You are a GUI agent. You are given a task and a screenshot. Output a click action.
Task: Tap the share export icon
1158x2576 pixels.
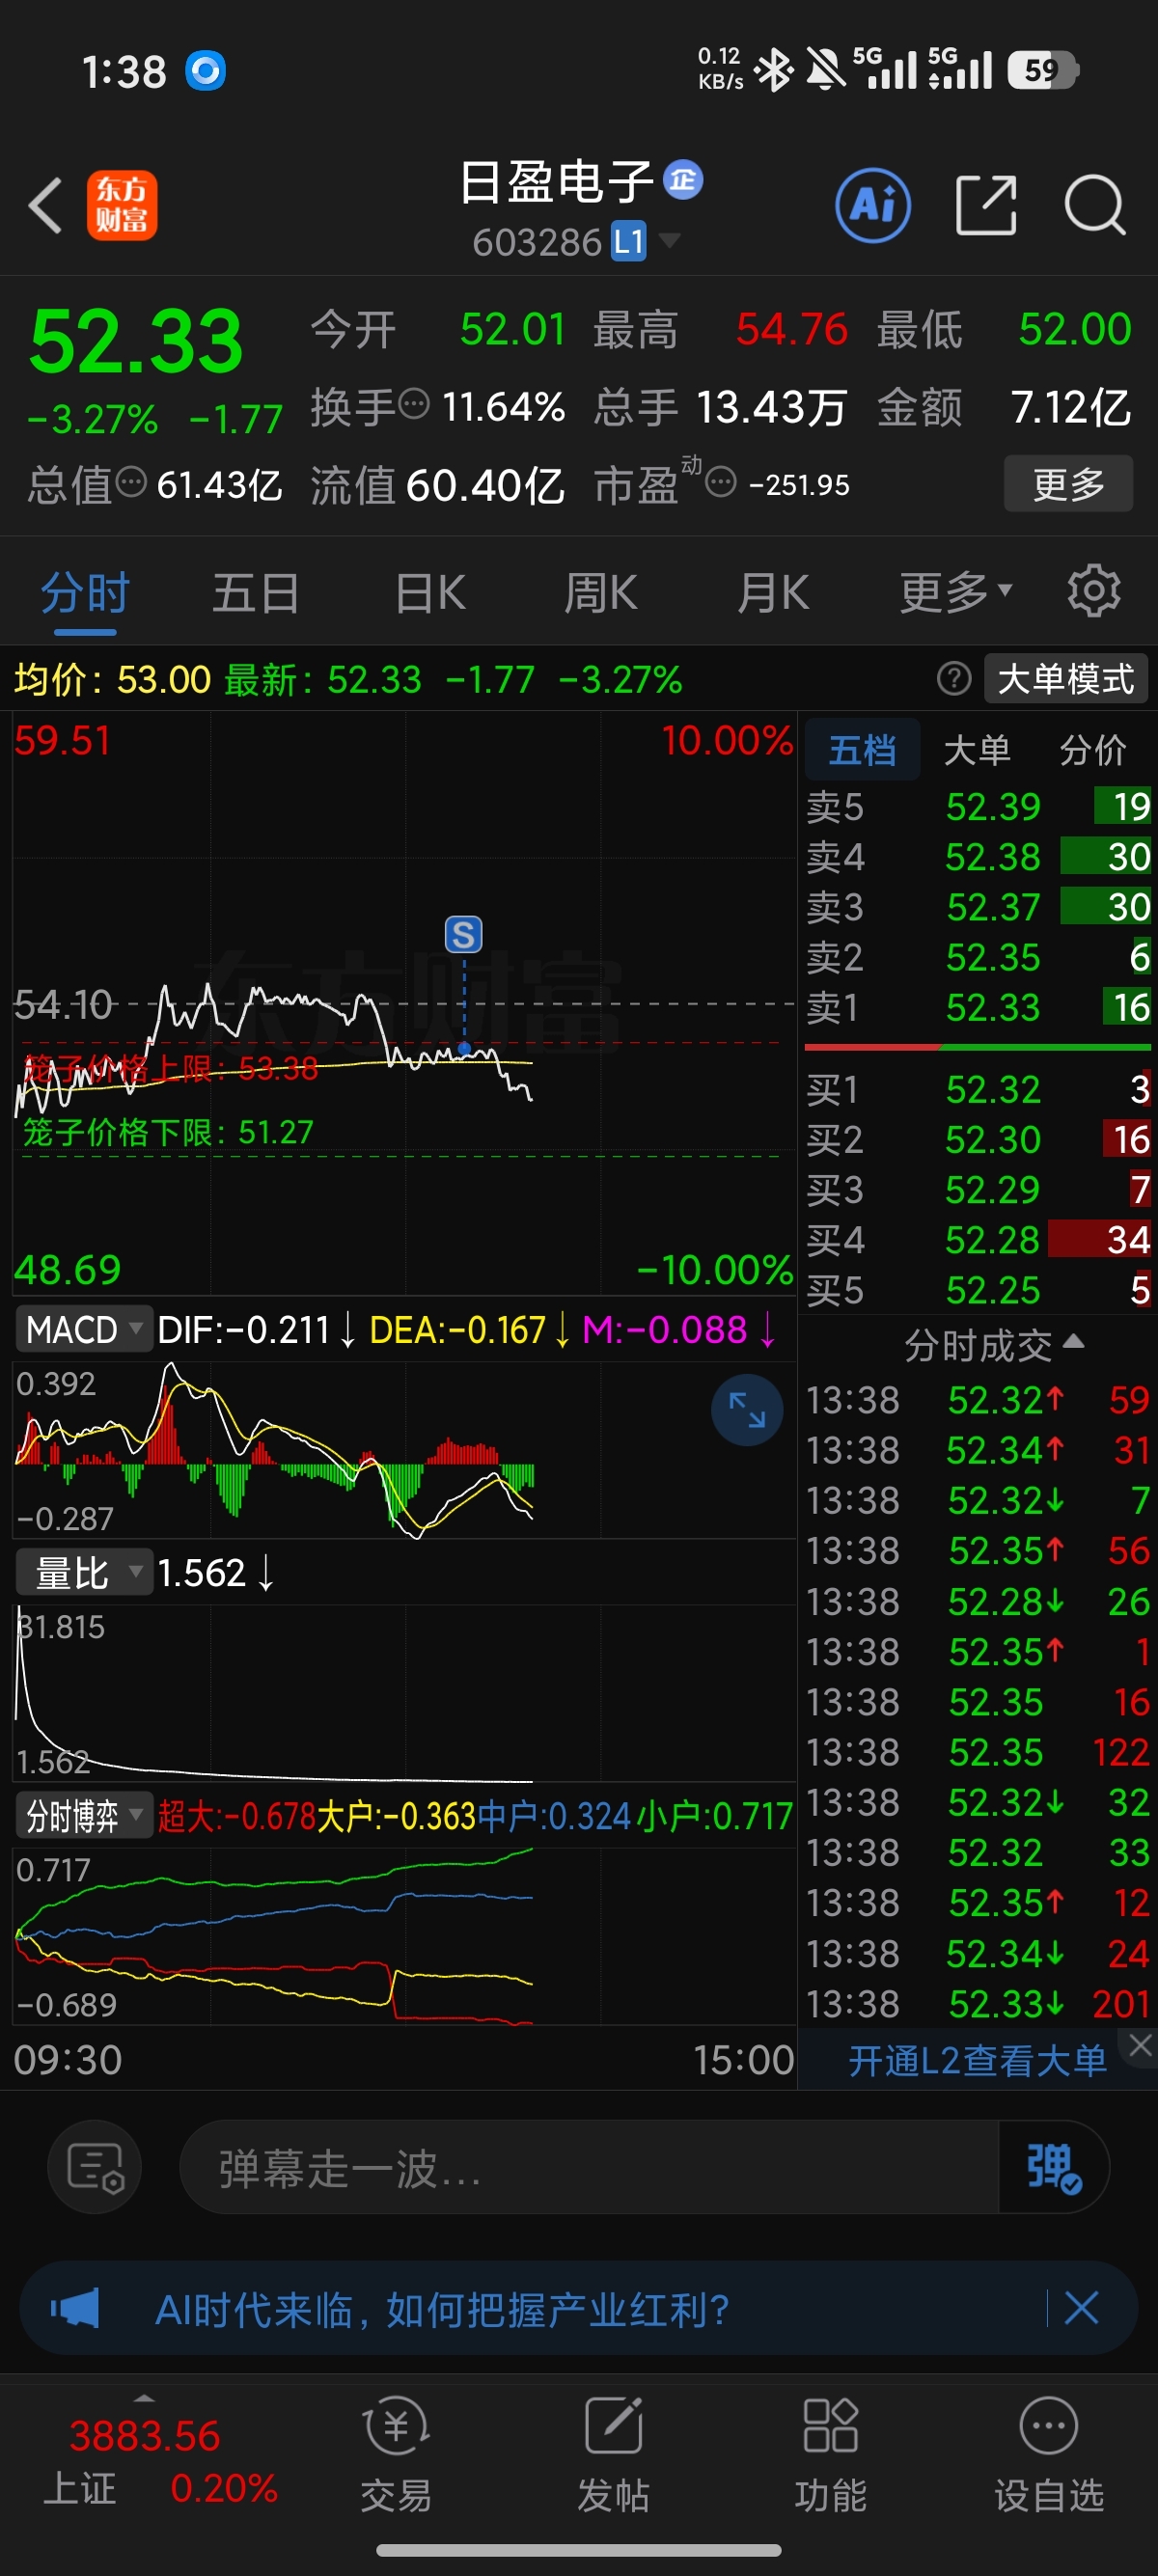click(x=986, y=205)
